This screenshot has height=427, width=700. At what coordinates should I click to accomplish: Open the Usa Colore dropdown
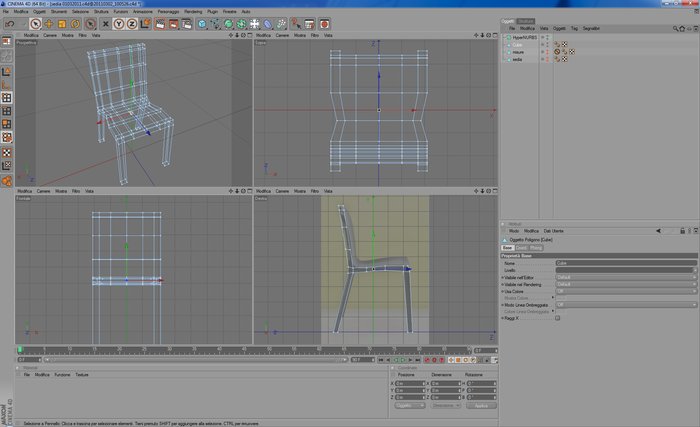click(626, 291)
